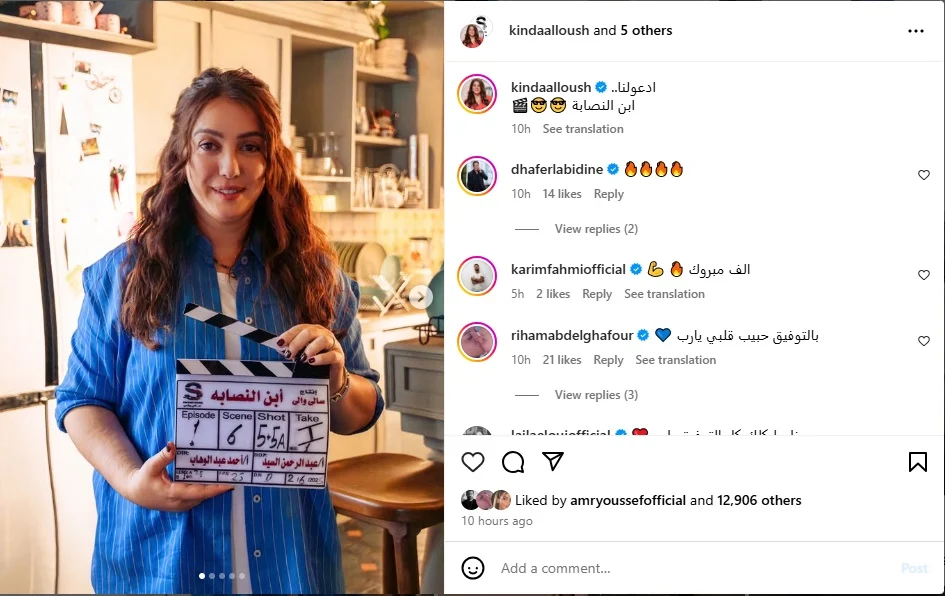
Task: Like karimfahmiofficial's comment
Action: pyautogui.click(x=923, y=275)
